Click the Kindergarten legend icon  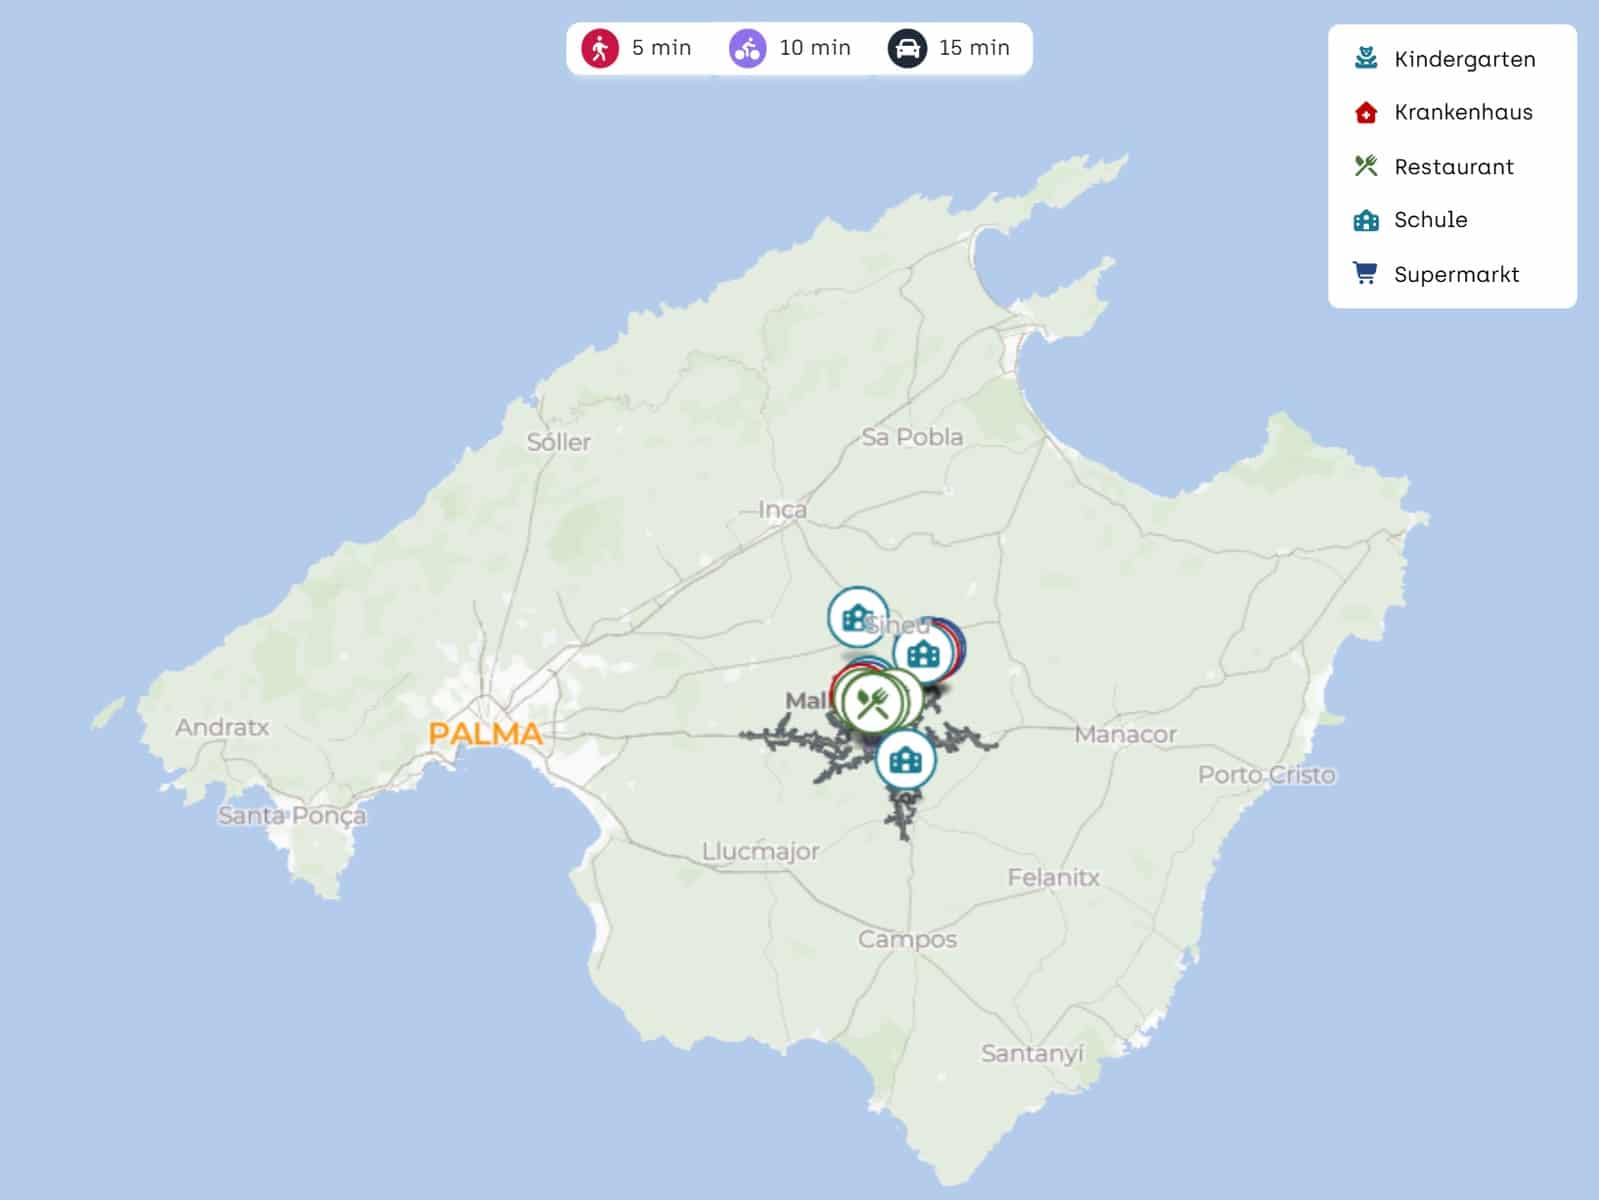pos(1365,59)
